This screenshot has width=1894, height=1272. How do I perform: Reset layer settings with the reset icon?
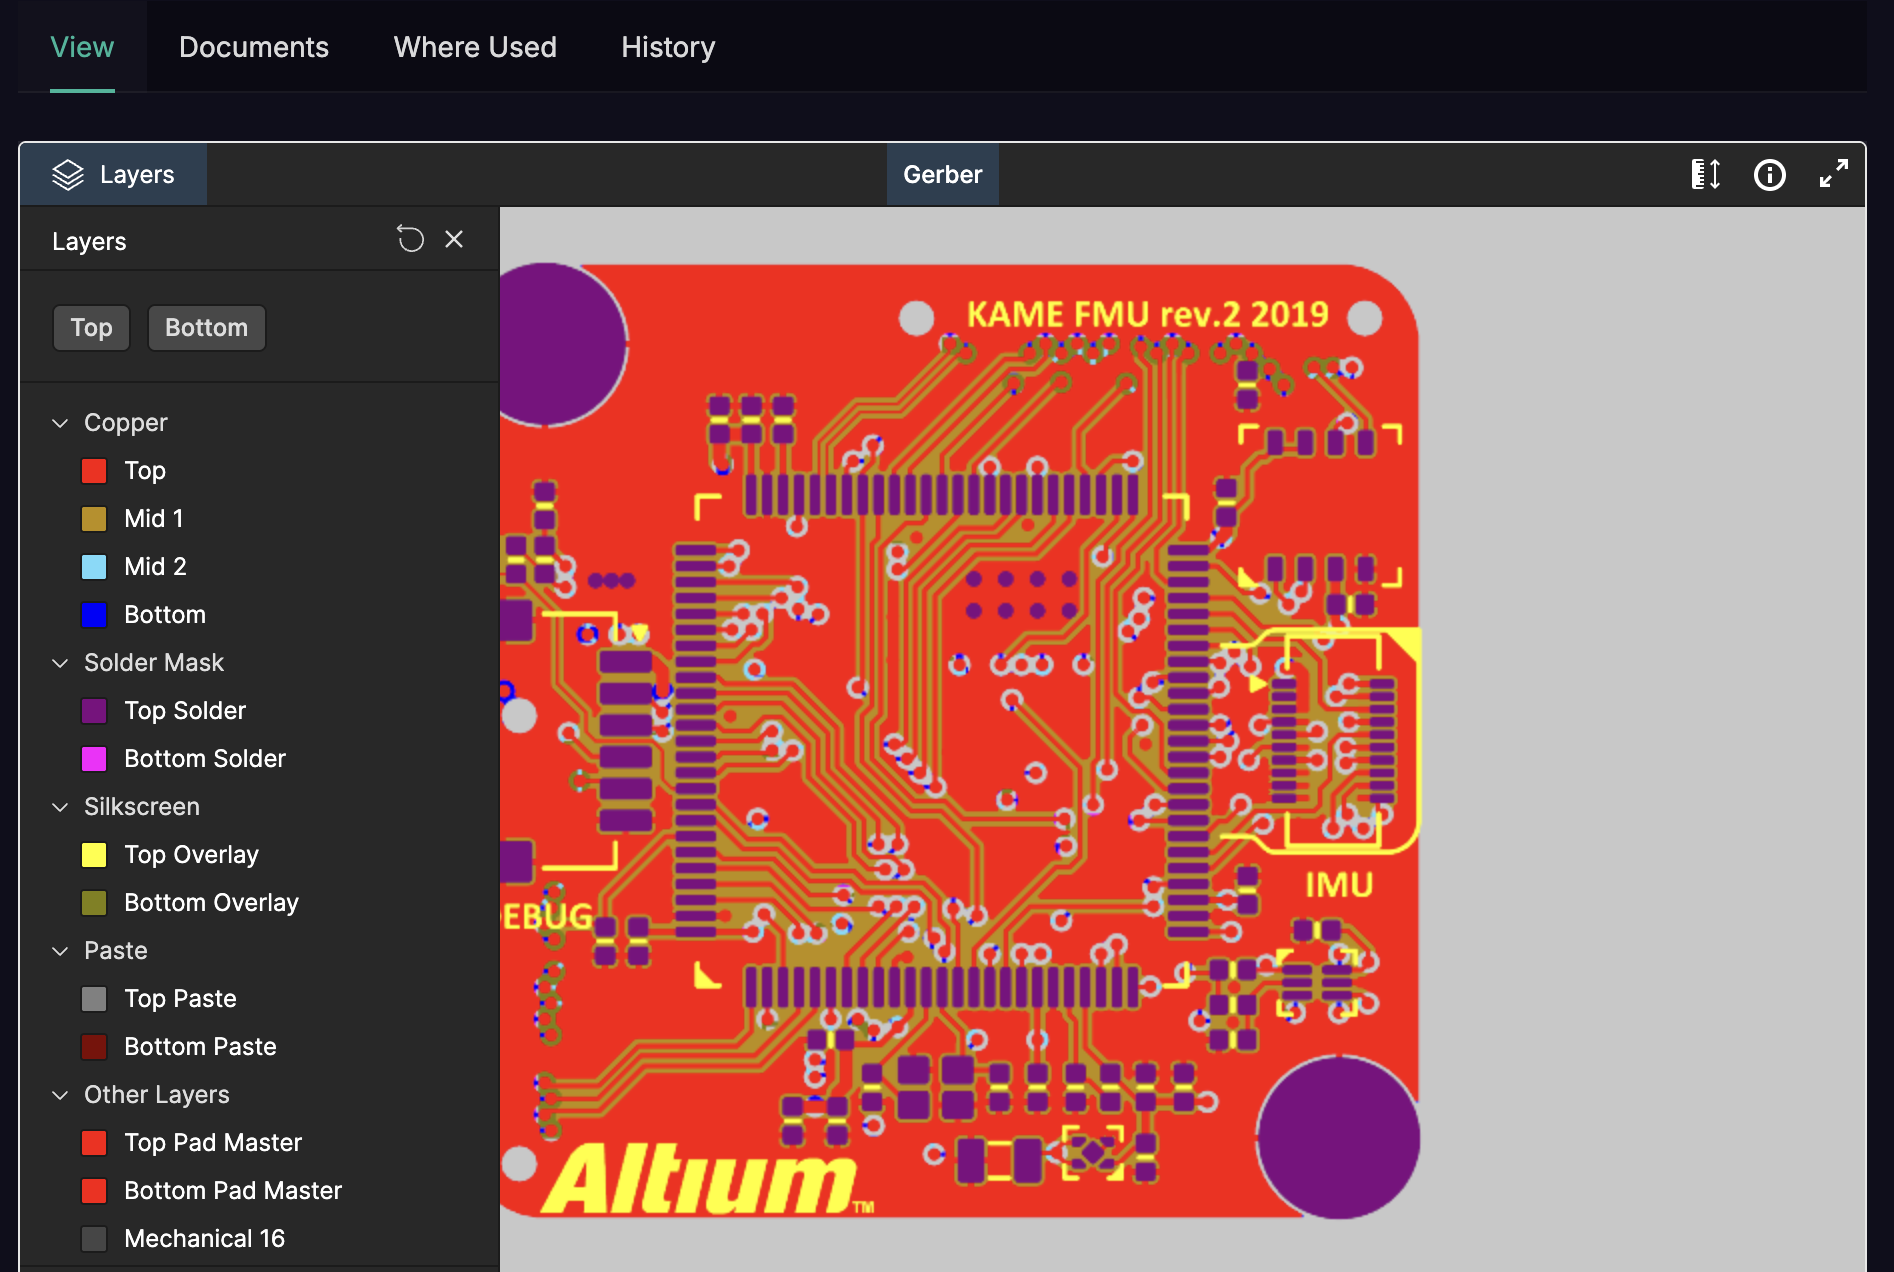(410, 238)
